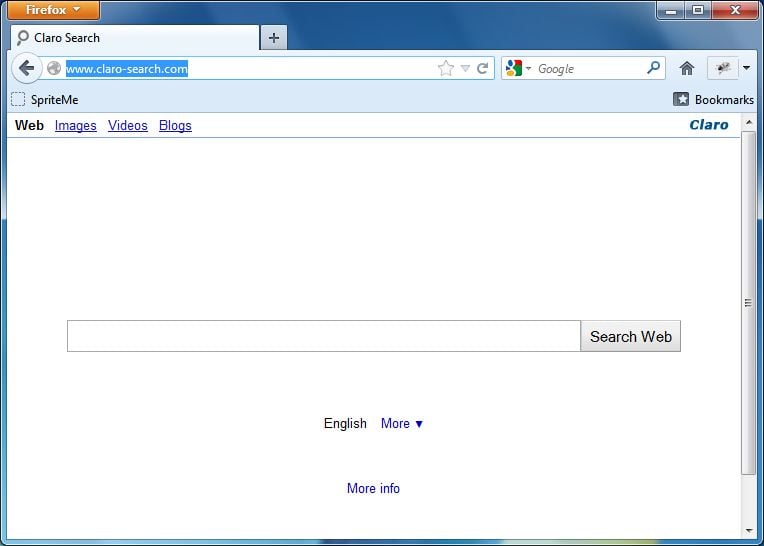Focus the Claro search input field
The image size is (764, 546).
[x=324, y=336]
